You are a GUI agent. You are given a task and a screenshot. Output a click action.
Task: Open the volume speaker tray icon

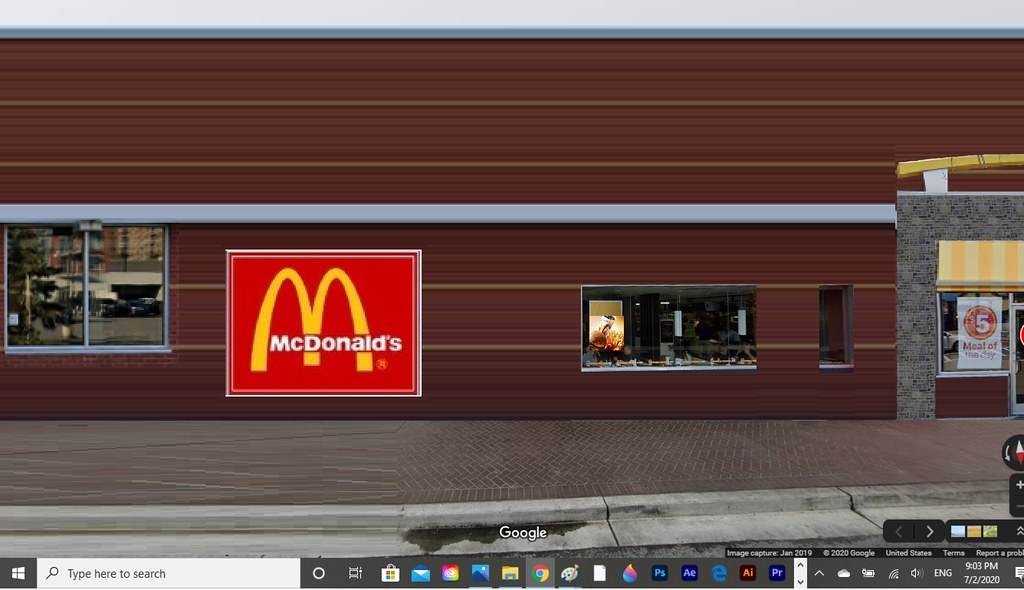point(917,573)
